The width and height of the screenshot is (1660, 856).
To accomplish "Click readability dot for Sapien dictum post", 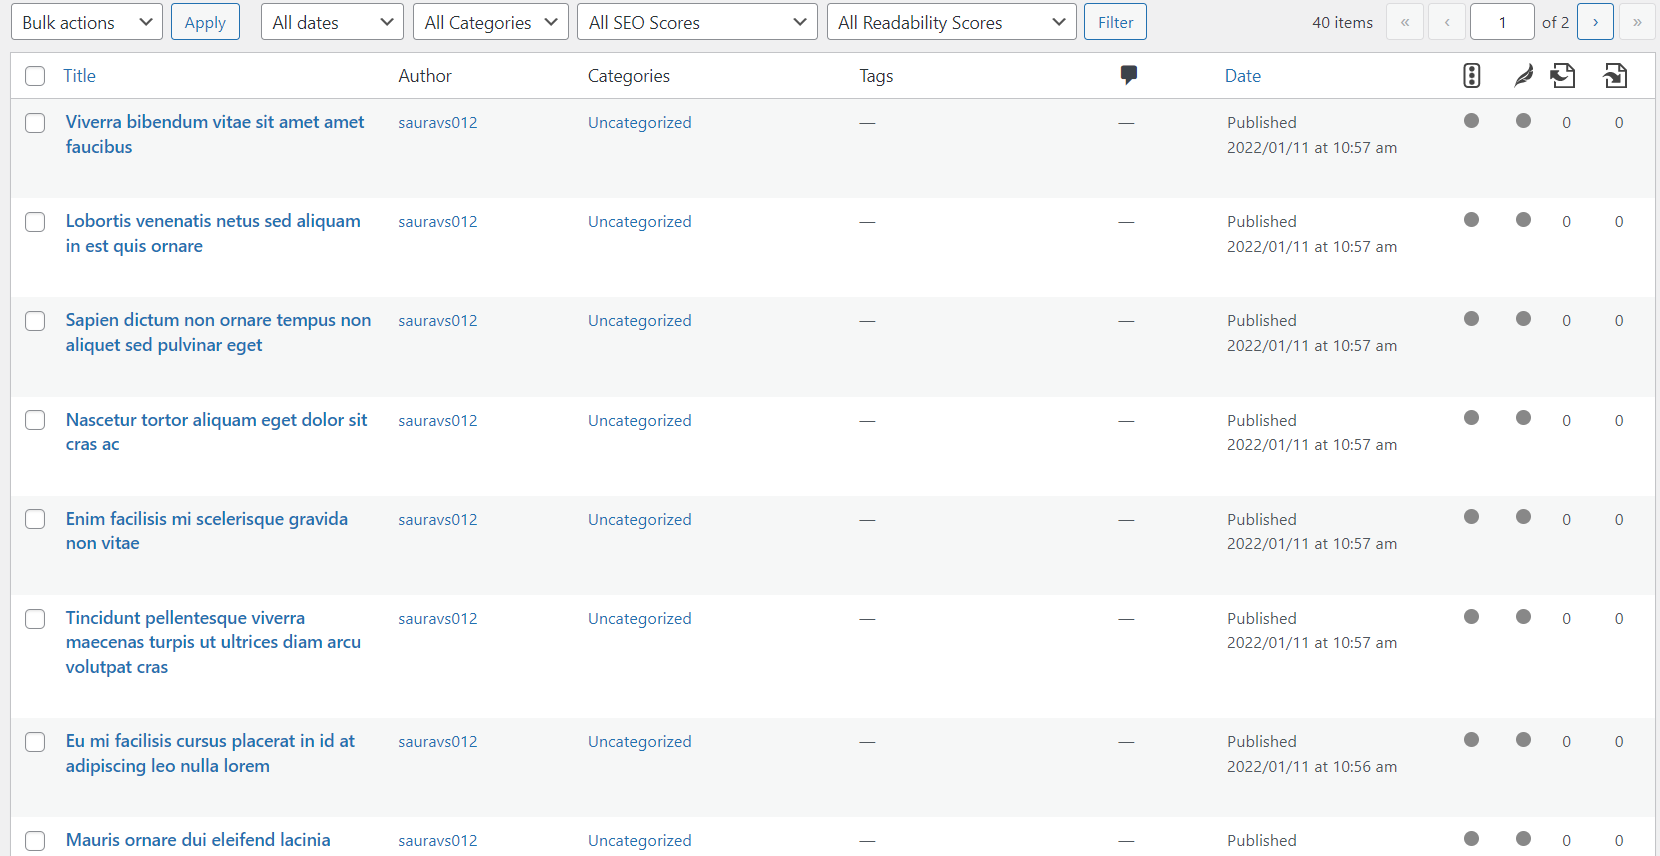I will tap(1523, 319).
